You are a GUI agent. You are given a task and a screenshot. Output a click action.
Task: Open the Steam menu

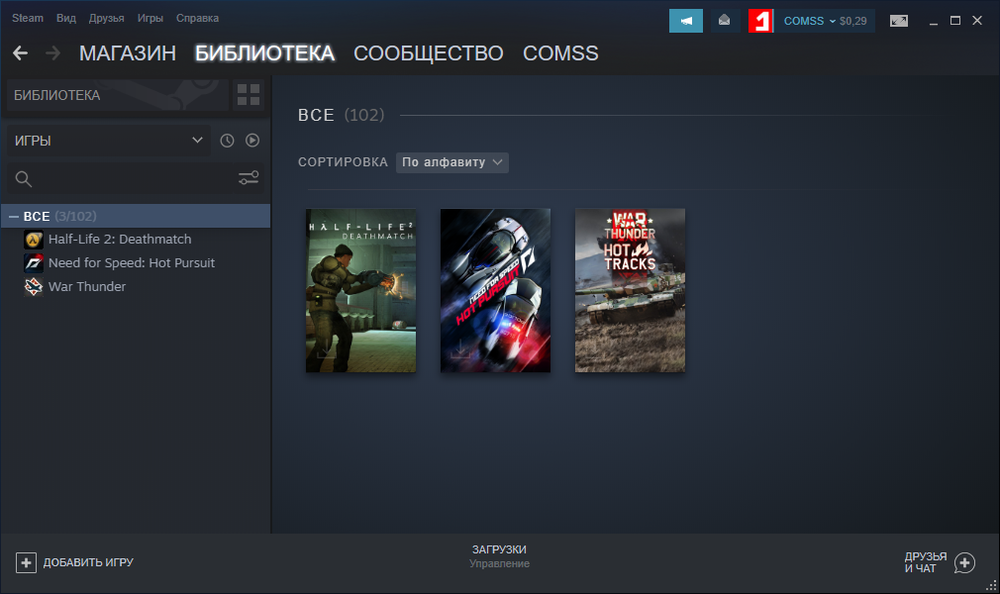[27, 18]
